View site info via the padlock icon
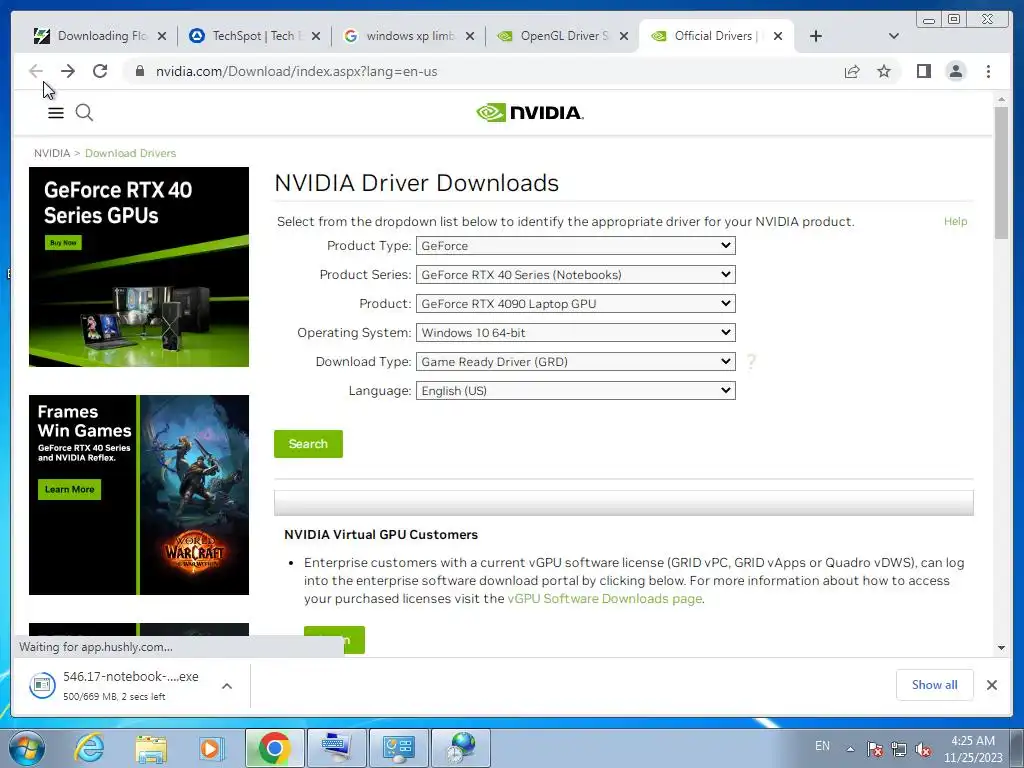This screenshot has height=768, width=1024. pos(140,71)
